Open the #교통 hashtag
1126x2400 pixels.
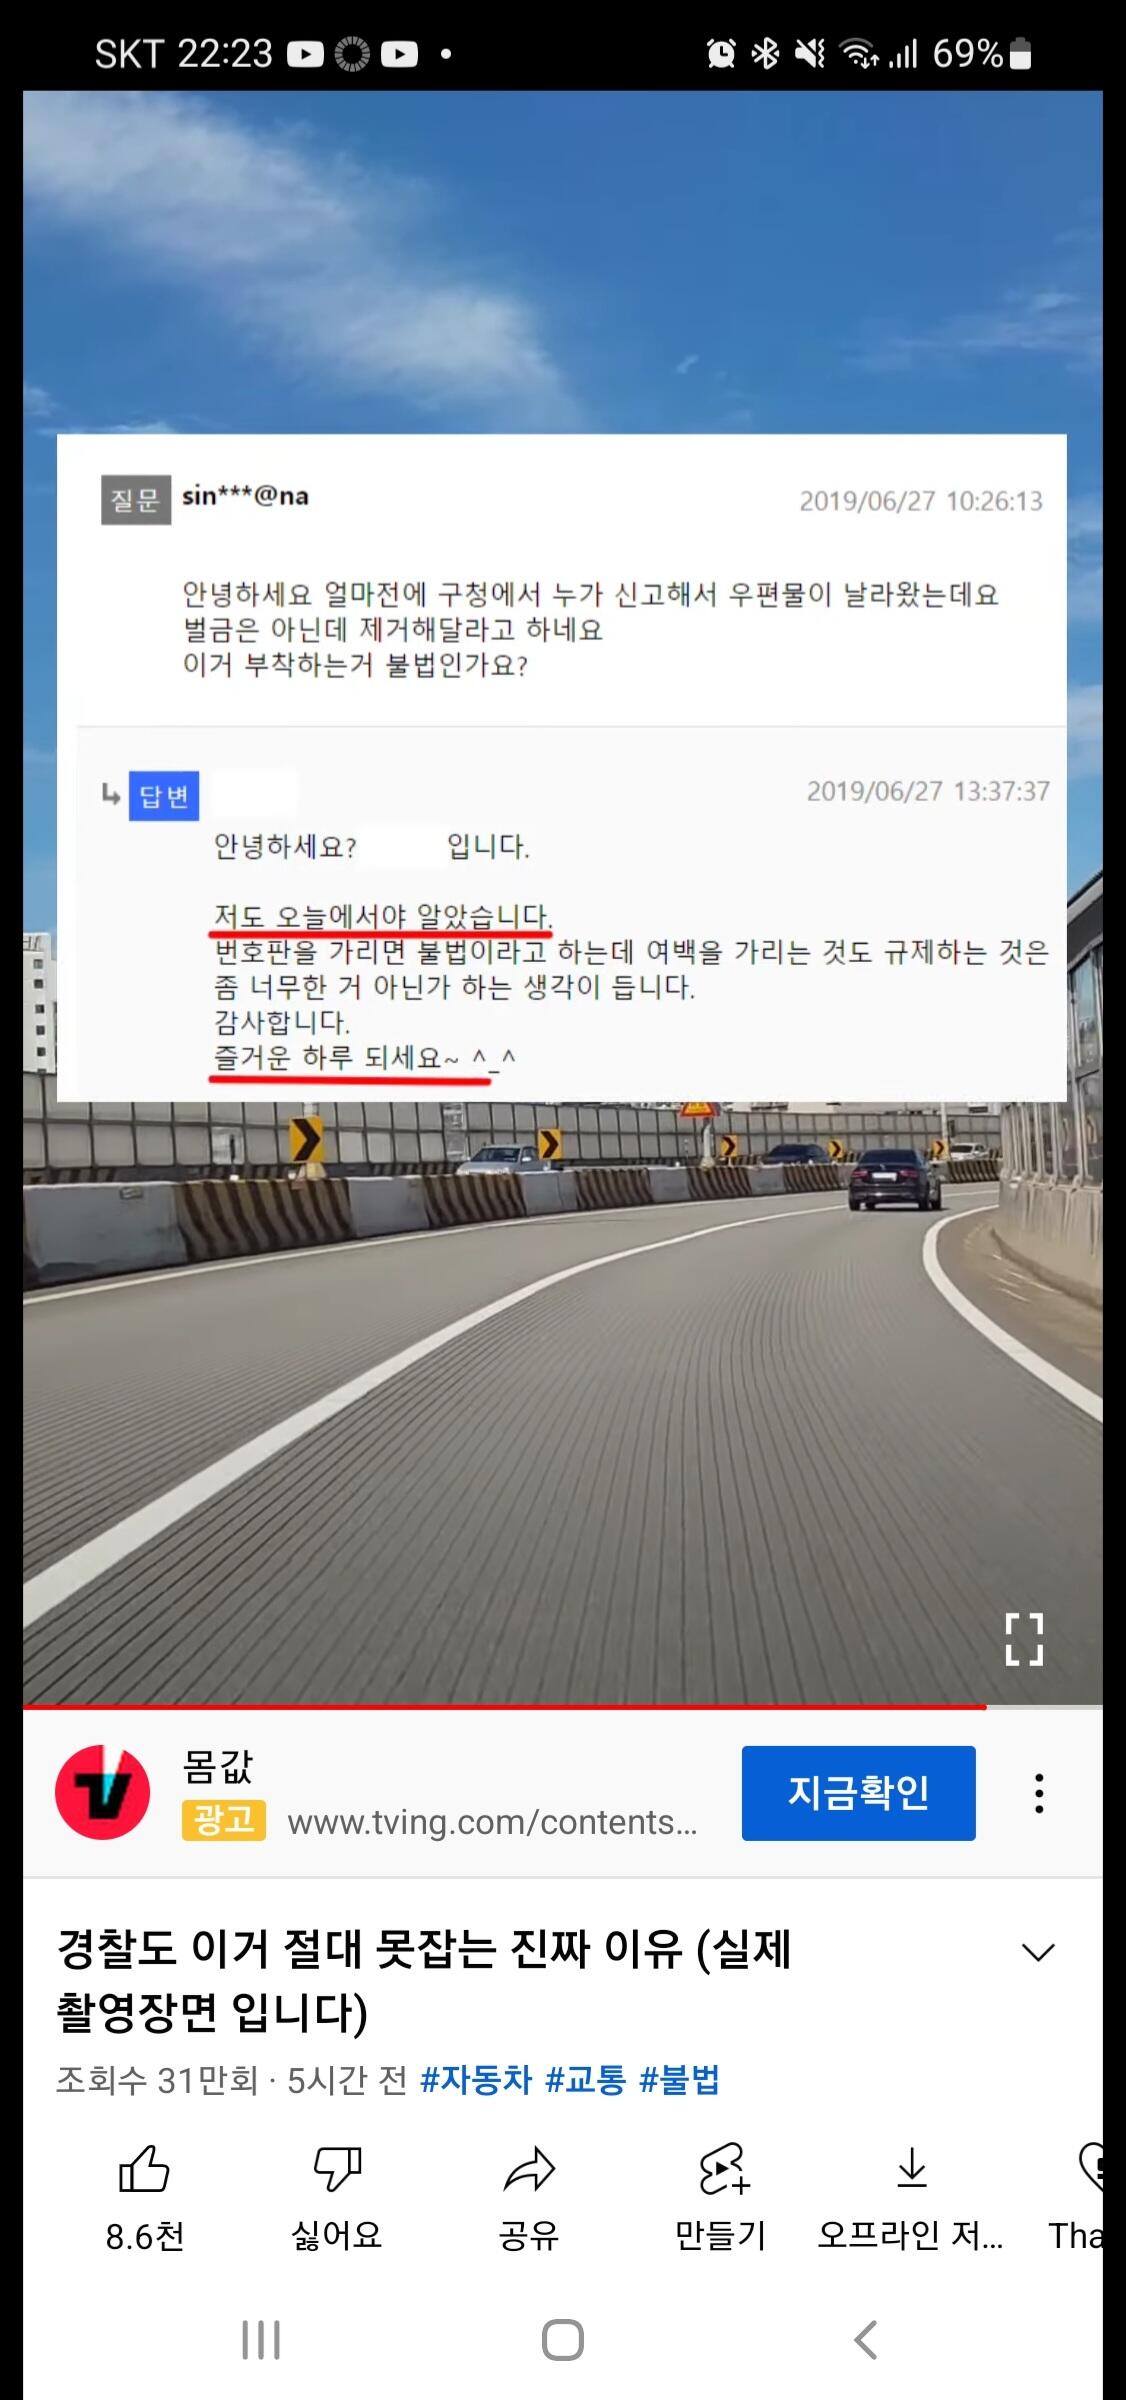pos(585,2080)
